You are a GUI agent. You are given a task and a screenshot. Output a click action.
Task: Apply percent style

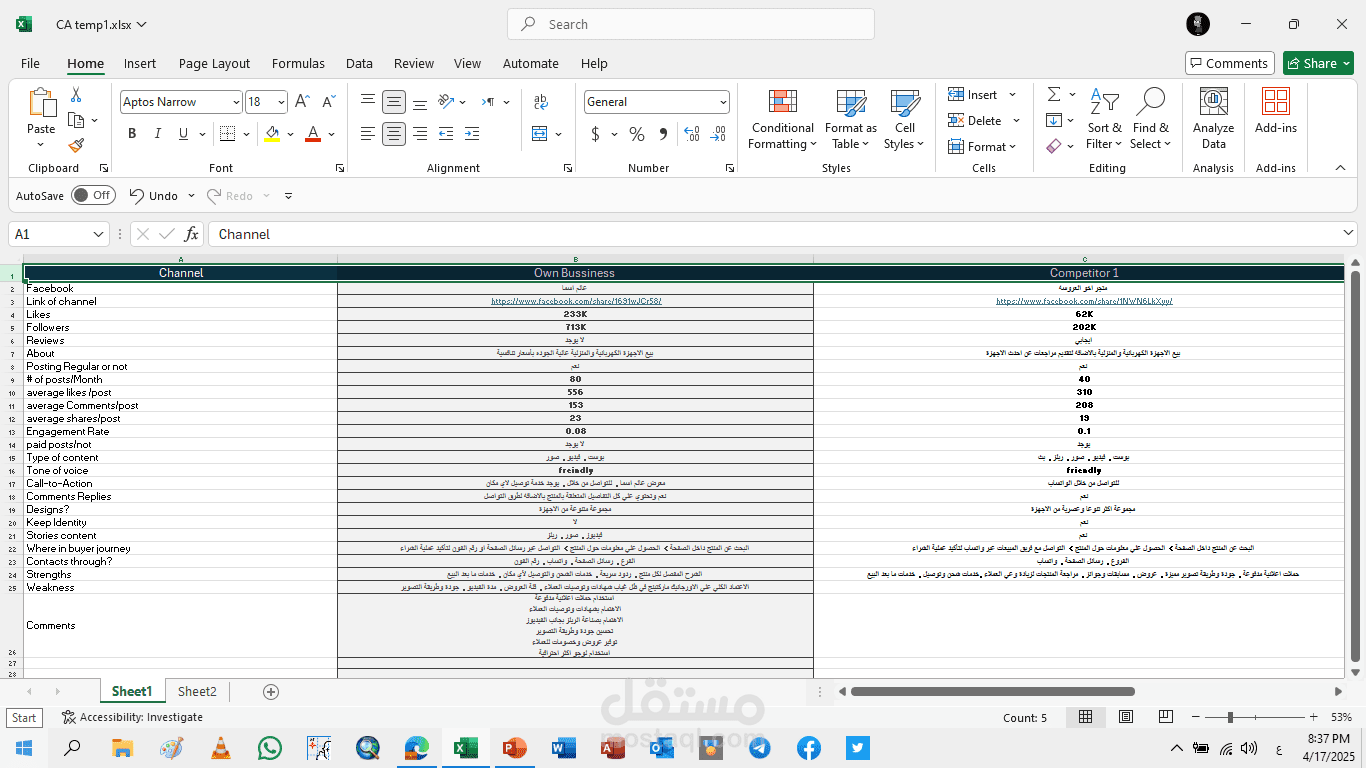click(637, 134)
